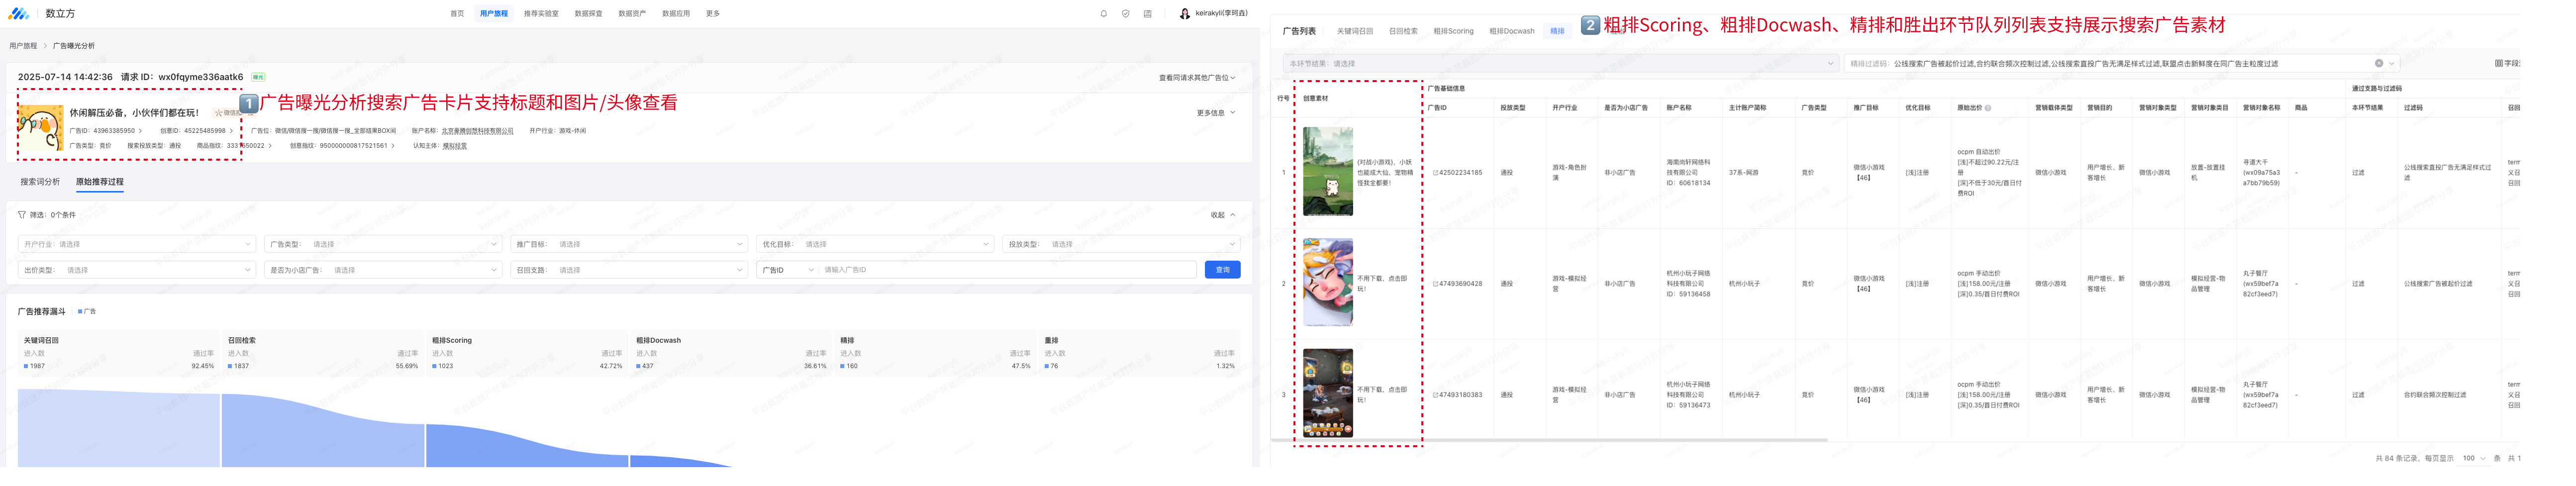This screenshot has height=486, width=2576.
Task: Open the 广告类型 filter dropdown
Action: (383, 244)
